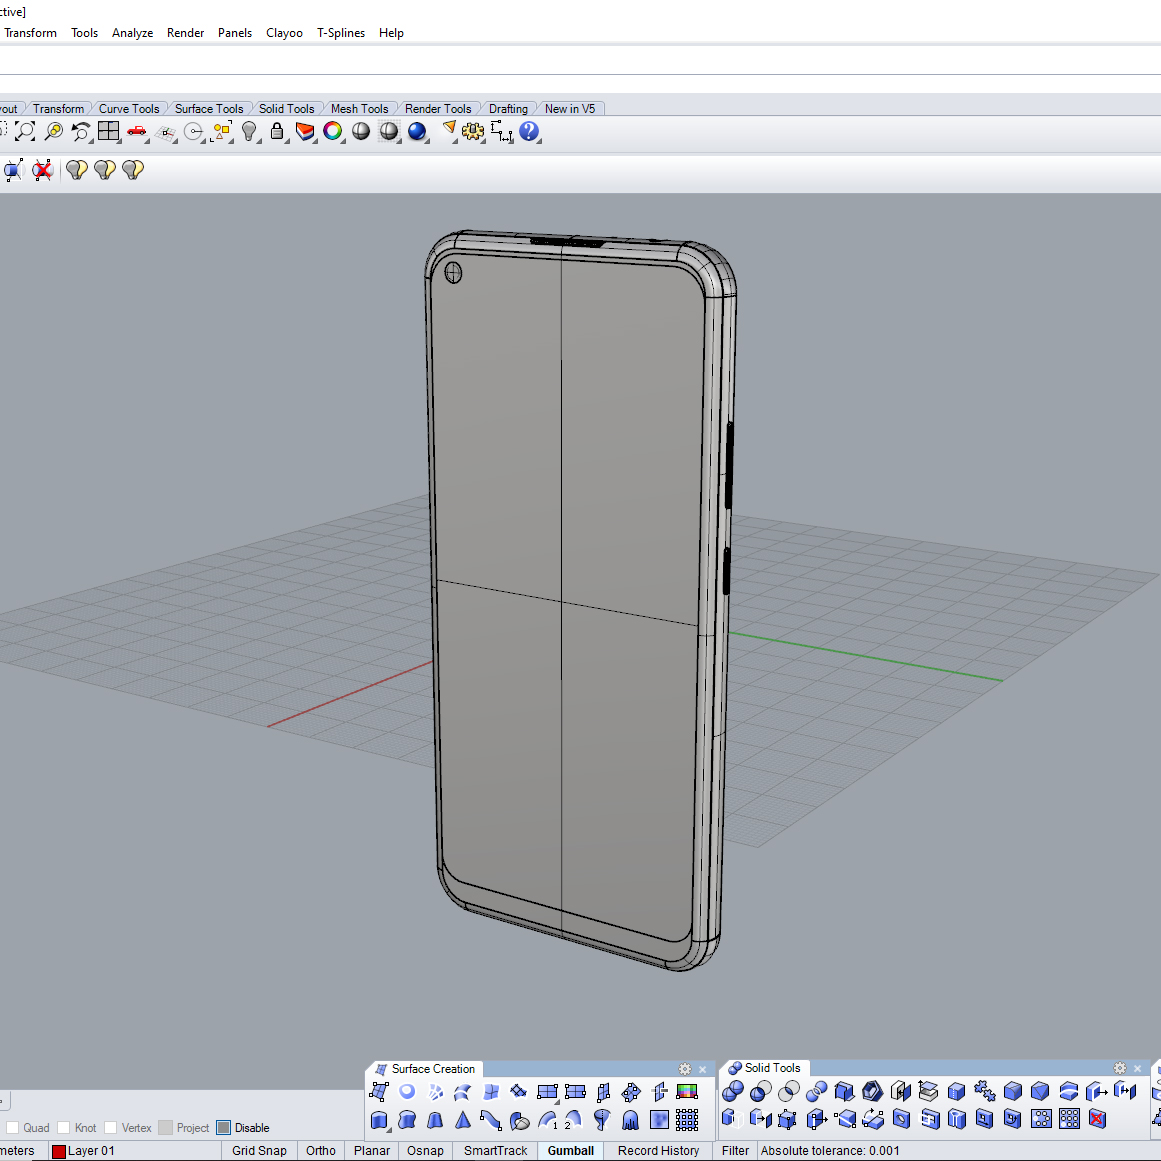
Task: Click the Boolean union icon in Solid Tools
Action: 733,1091
